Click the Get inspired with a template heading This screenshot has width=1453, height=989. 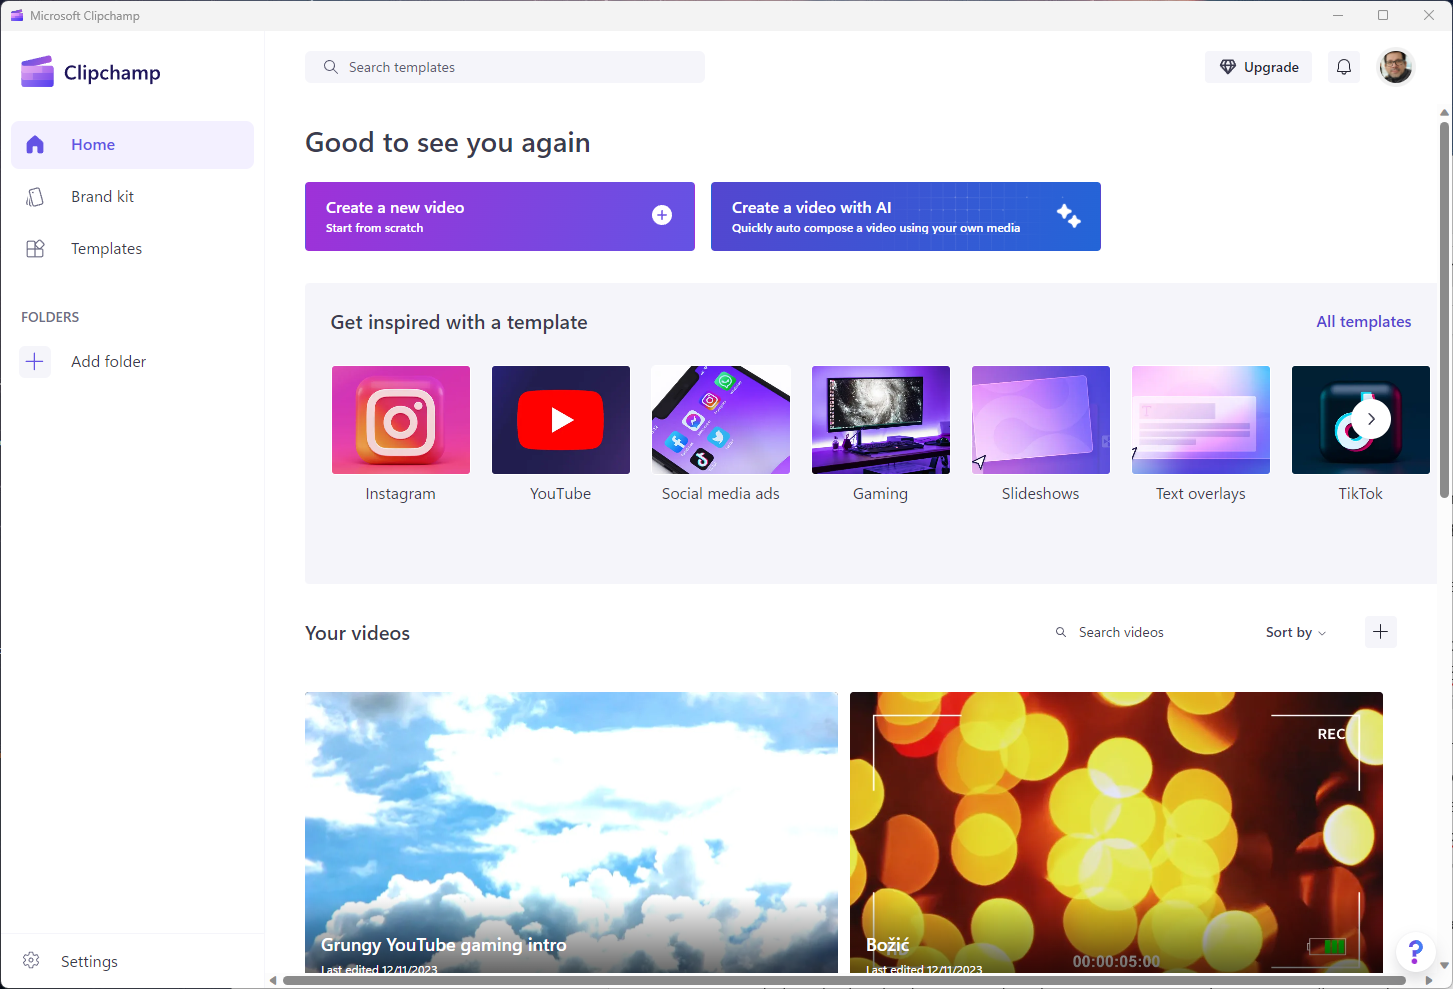(x=459, y=322)
